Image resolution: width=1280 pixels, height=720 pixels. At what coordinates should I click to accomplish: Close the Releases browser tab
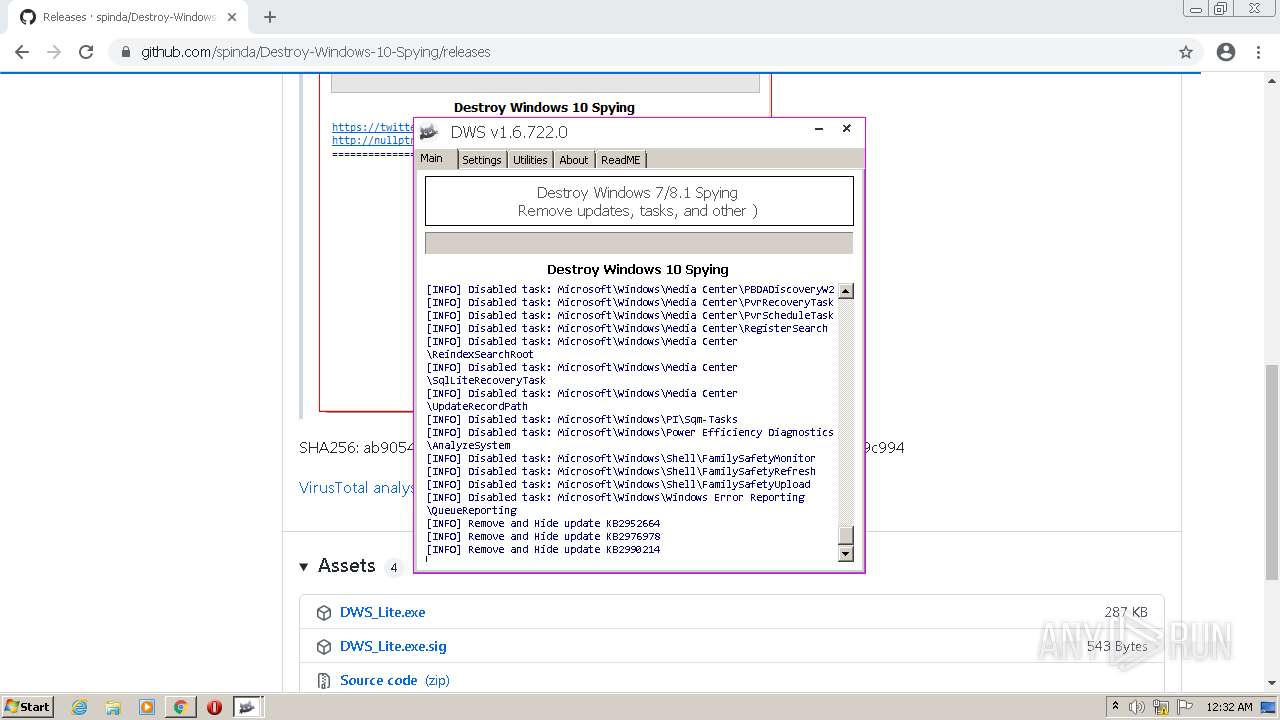232,17
